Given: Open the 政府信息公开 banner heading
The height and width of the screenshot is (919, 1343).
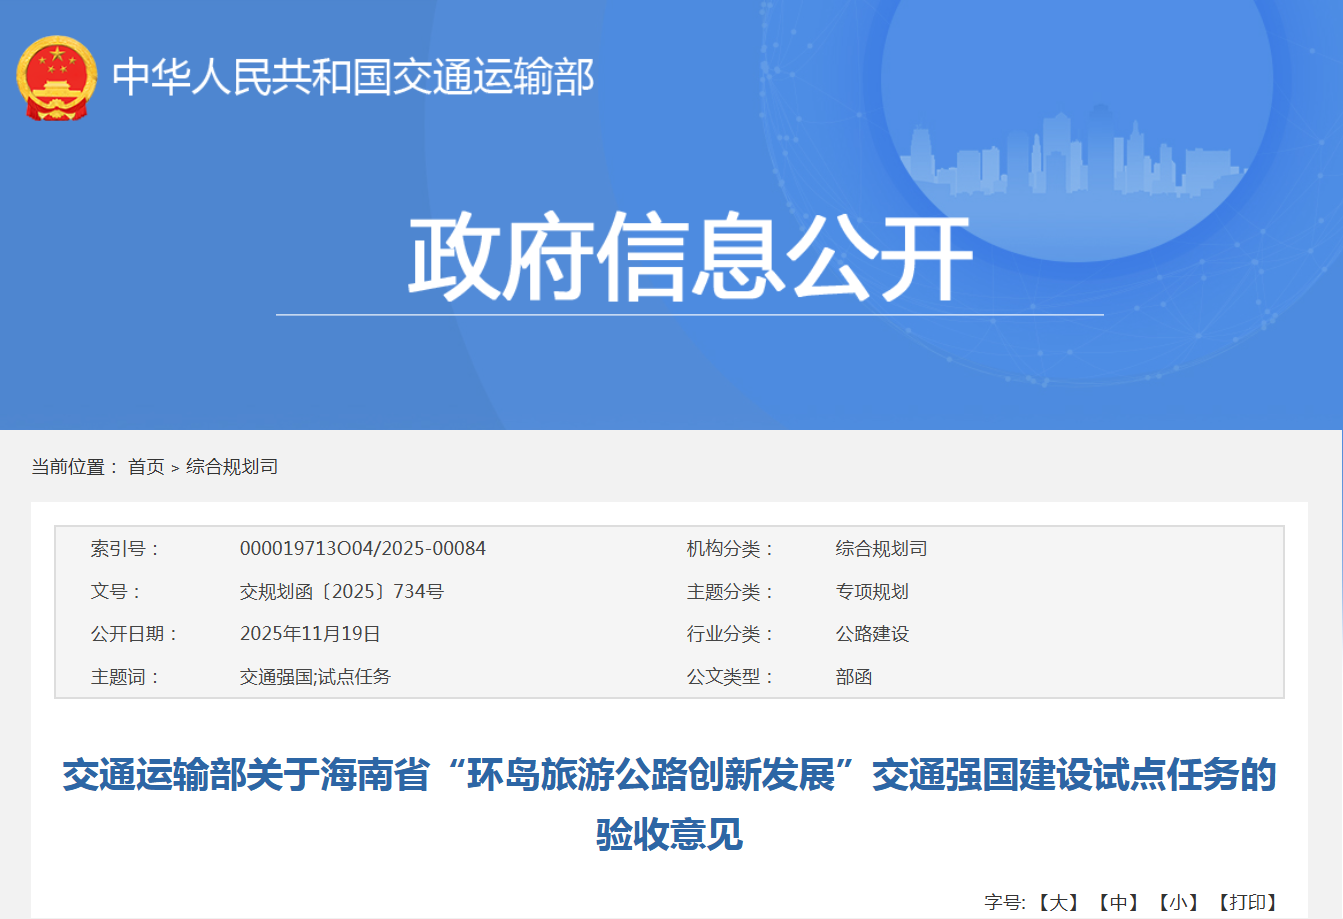Looking at the screenshot, I should (x=689, y=258).
